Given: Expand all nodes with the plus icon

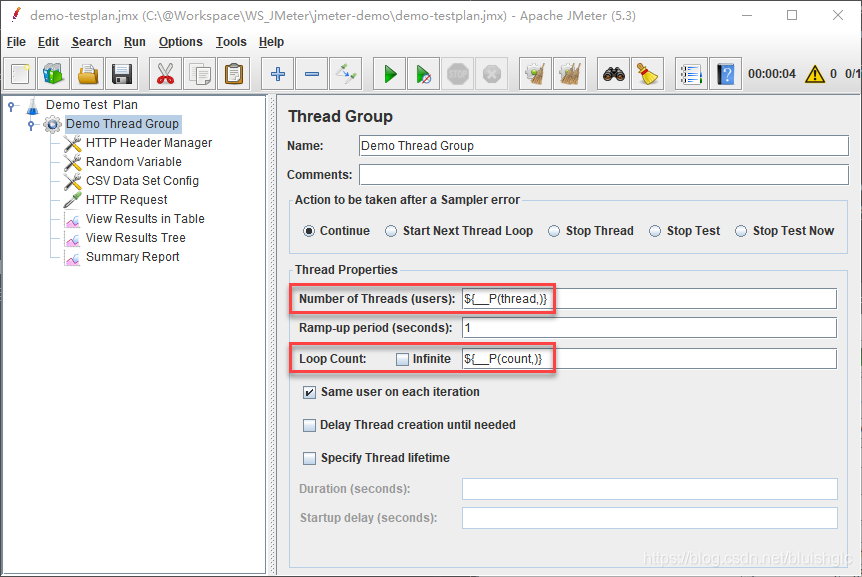Looking at the screenshot, I should (x=278, y=74).
